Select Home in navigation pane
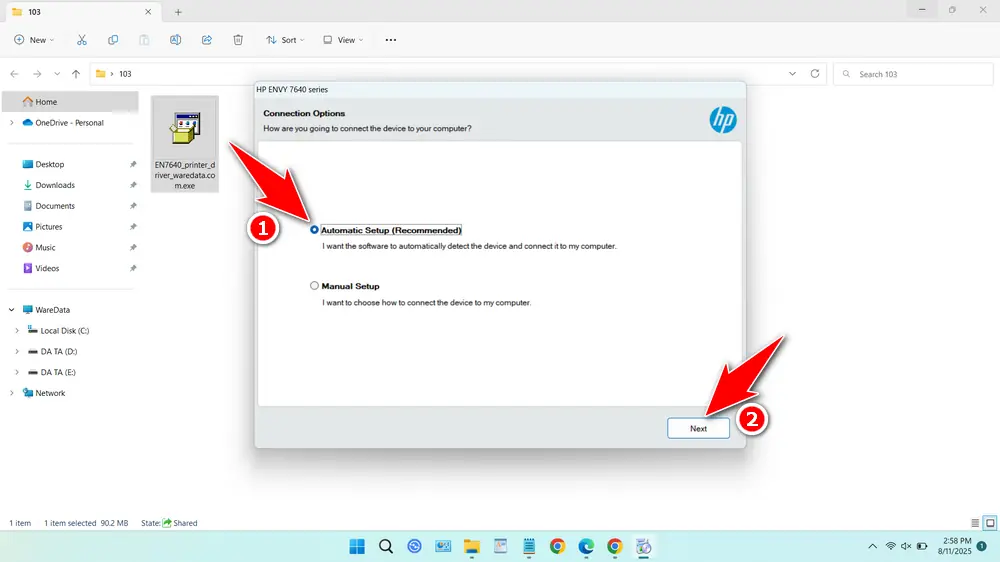Viewport: 1000px width, 562px height. click(70, 101)
